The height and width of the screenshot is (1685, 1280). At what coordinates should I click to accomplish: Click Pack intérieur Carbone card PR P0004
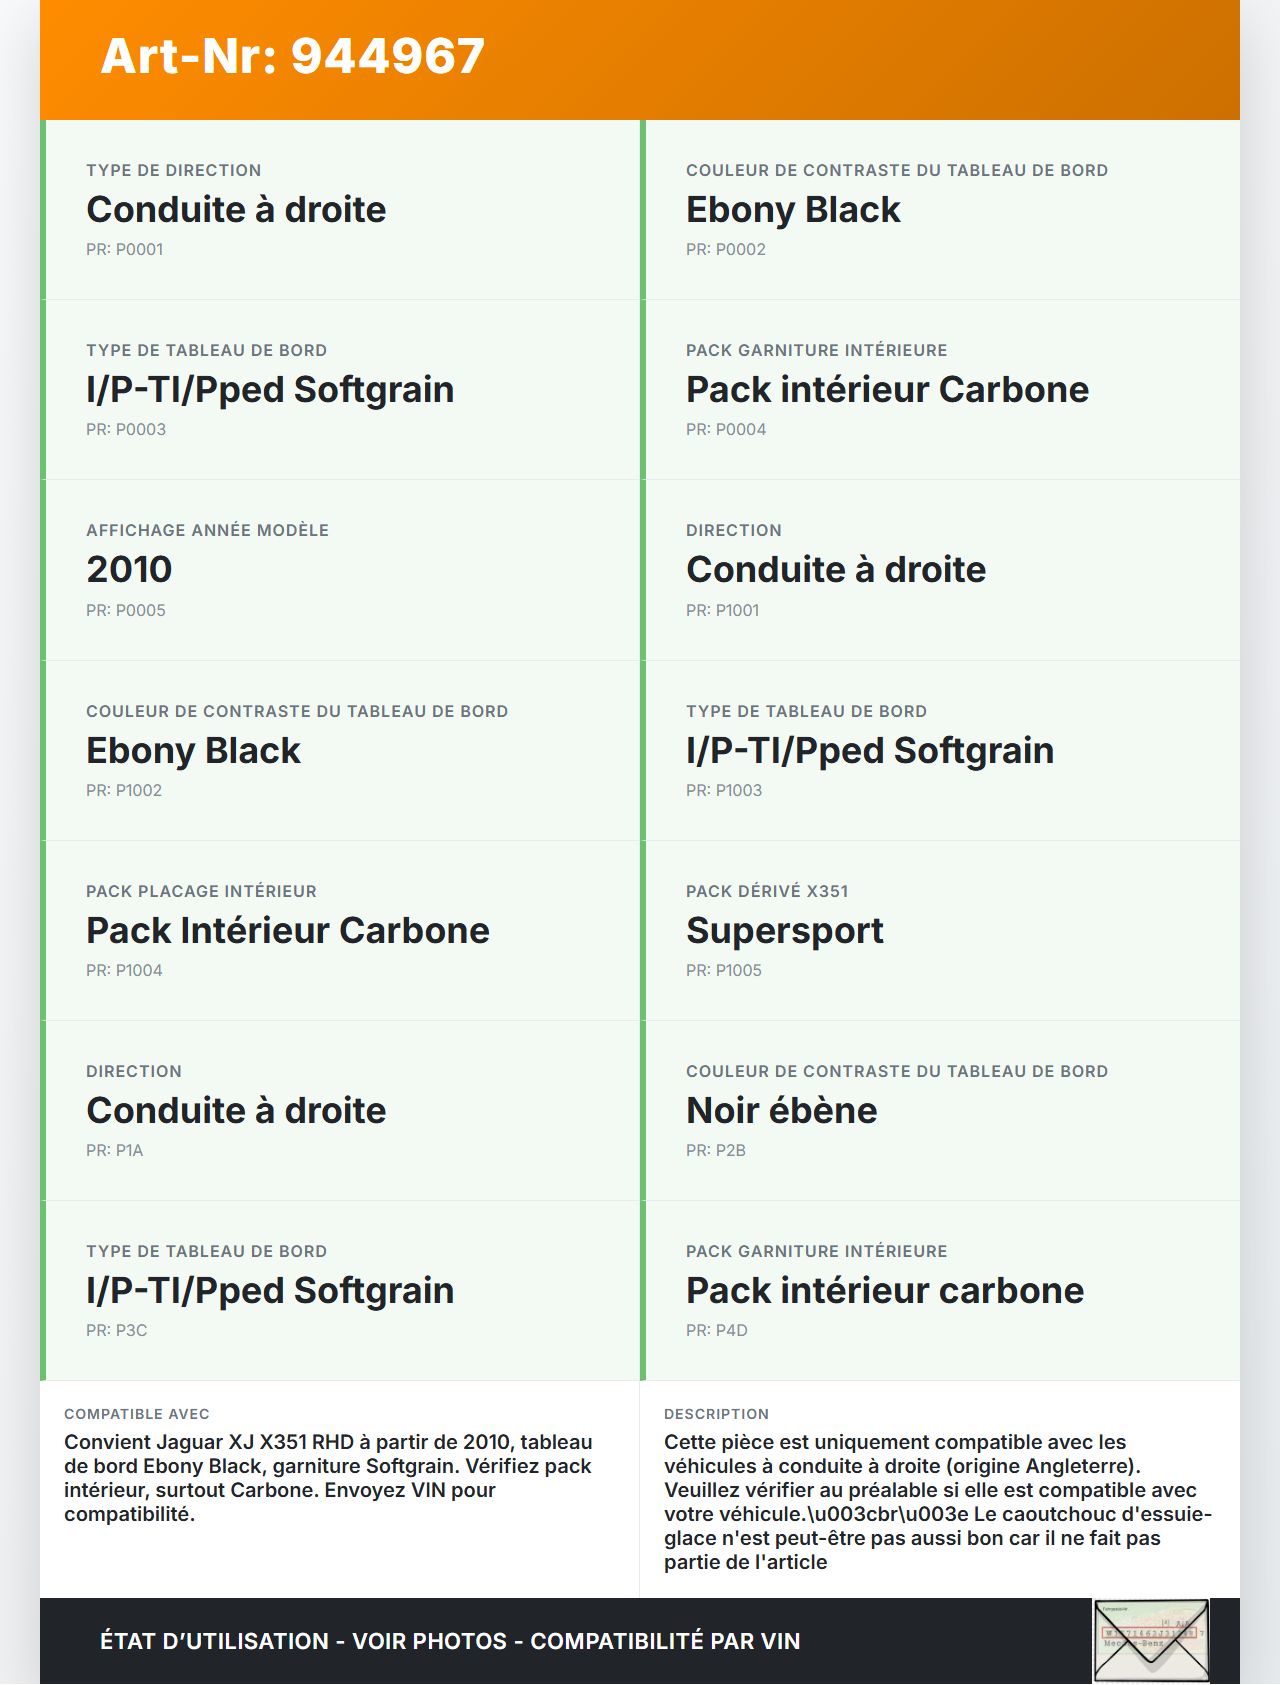[x=940, y=390]
